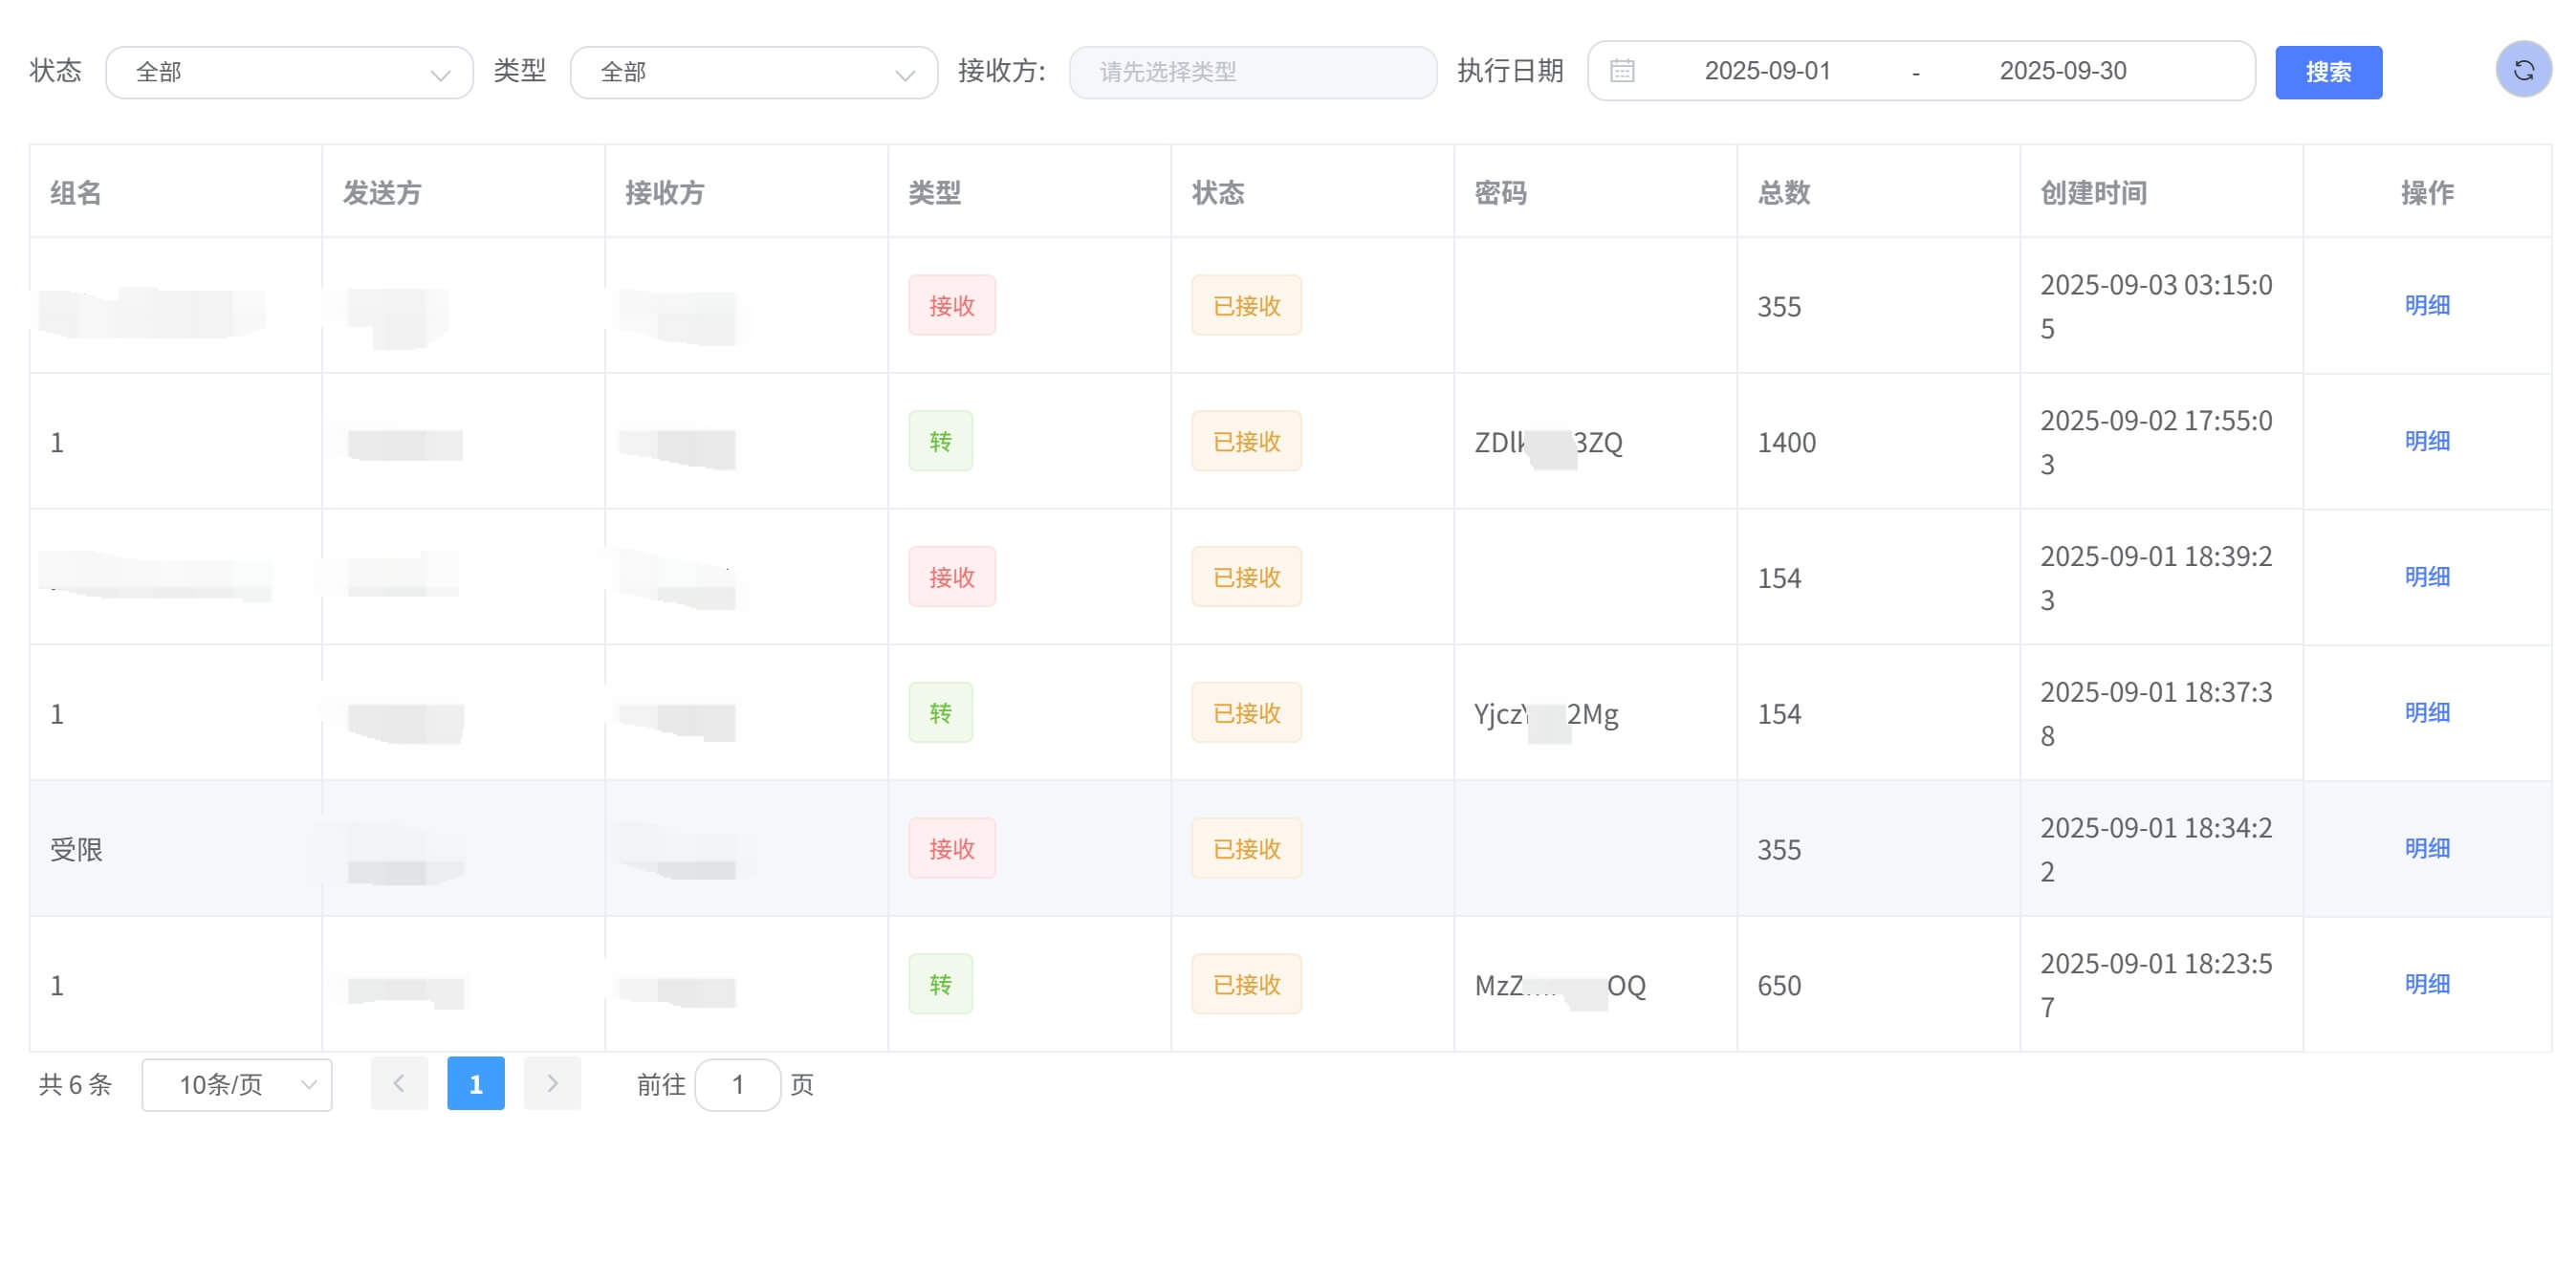
Task: Open the 10条/页 page size dropdown
Action: (x=236, y=1083)
